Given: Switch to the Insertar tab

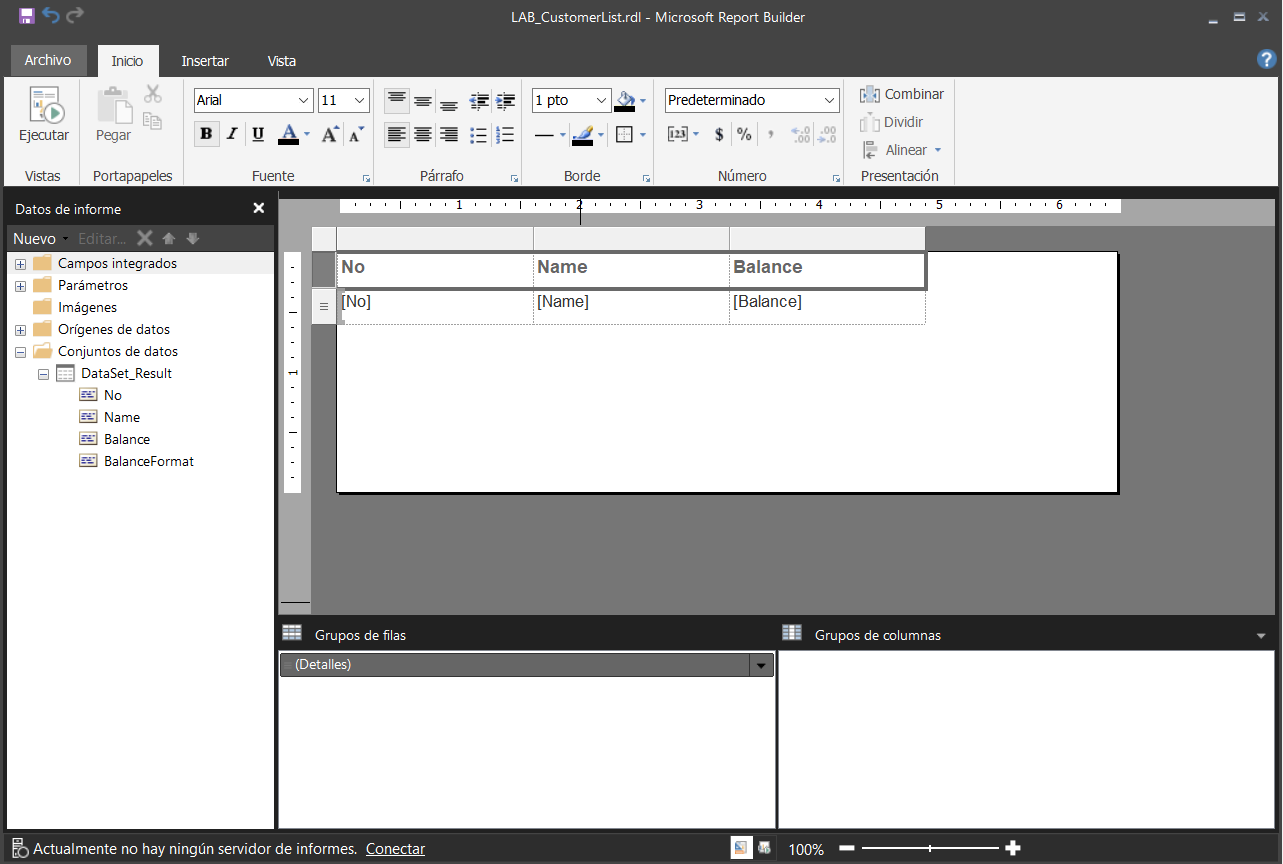Looking at the screenshot, I should tap(205, 61).
